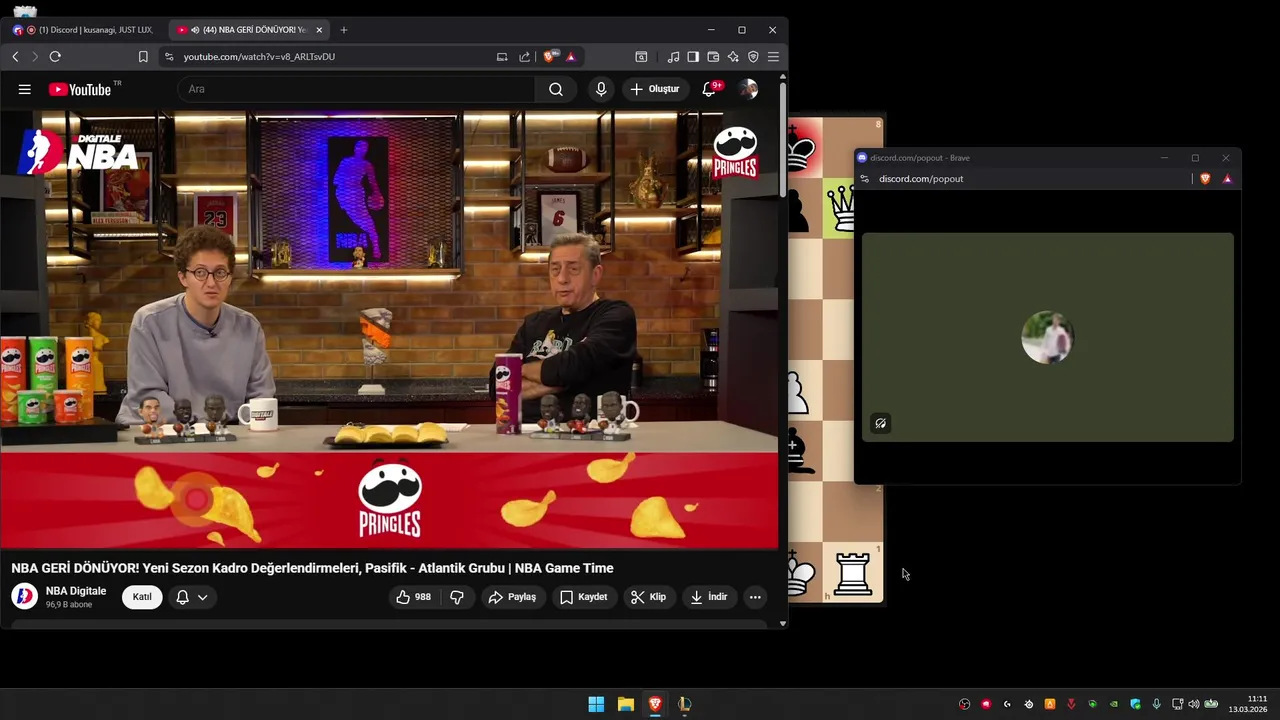
Task: Open Brave Wallet icon
Action: 713,57
